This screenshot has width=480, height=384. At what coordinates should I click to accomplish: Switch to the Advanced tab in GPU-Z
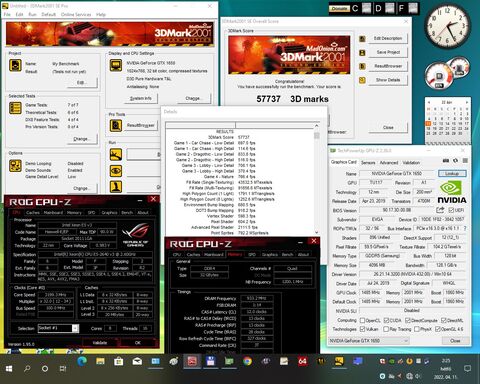[389, 163]
